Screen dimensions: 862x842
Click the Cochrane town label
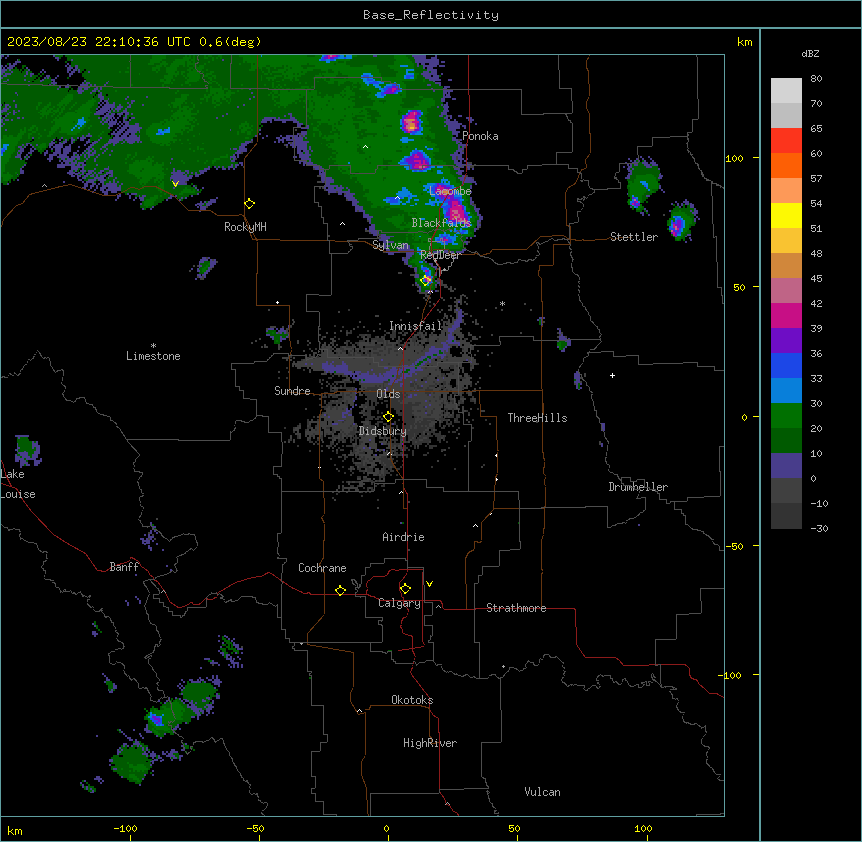tap(322, 568)
